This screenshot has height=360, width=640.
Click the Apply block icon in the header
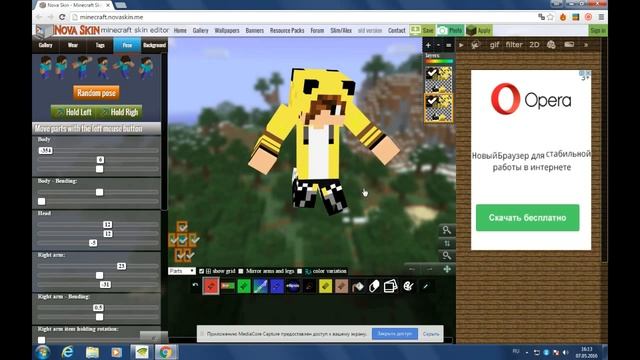471,31
